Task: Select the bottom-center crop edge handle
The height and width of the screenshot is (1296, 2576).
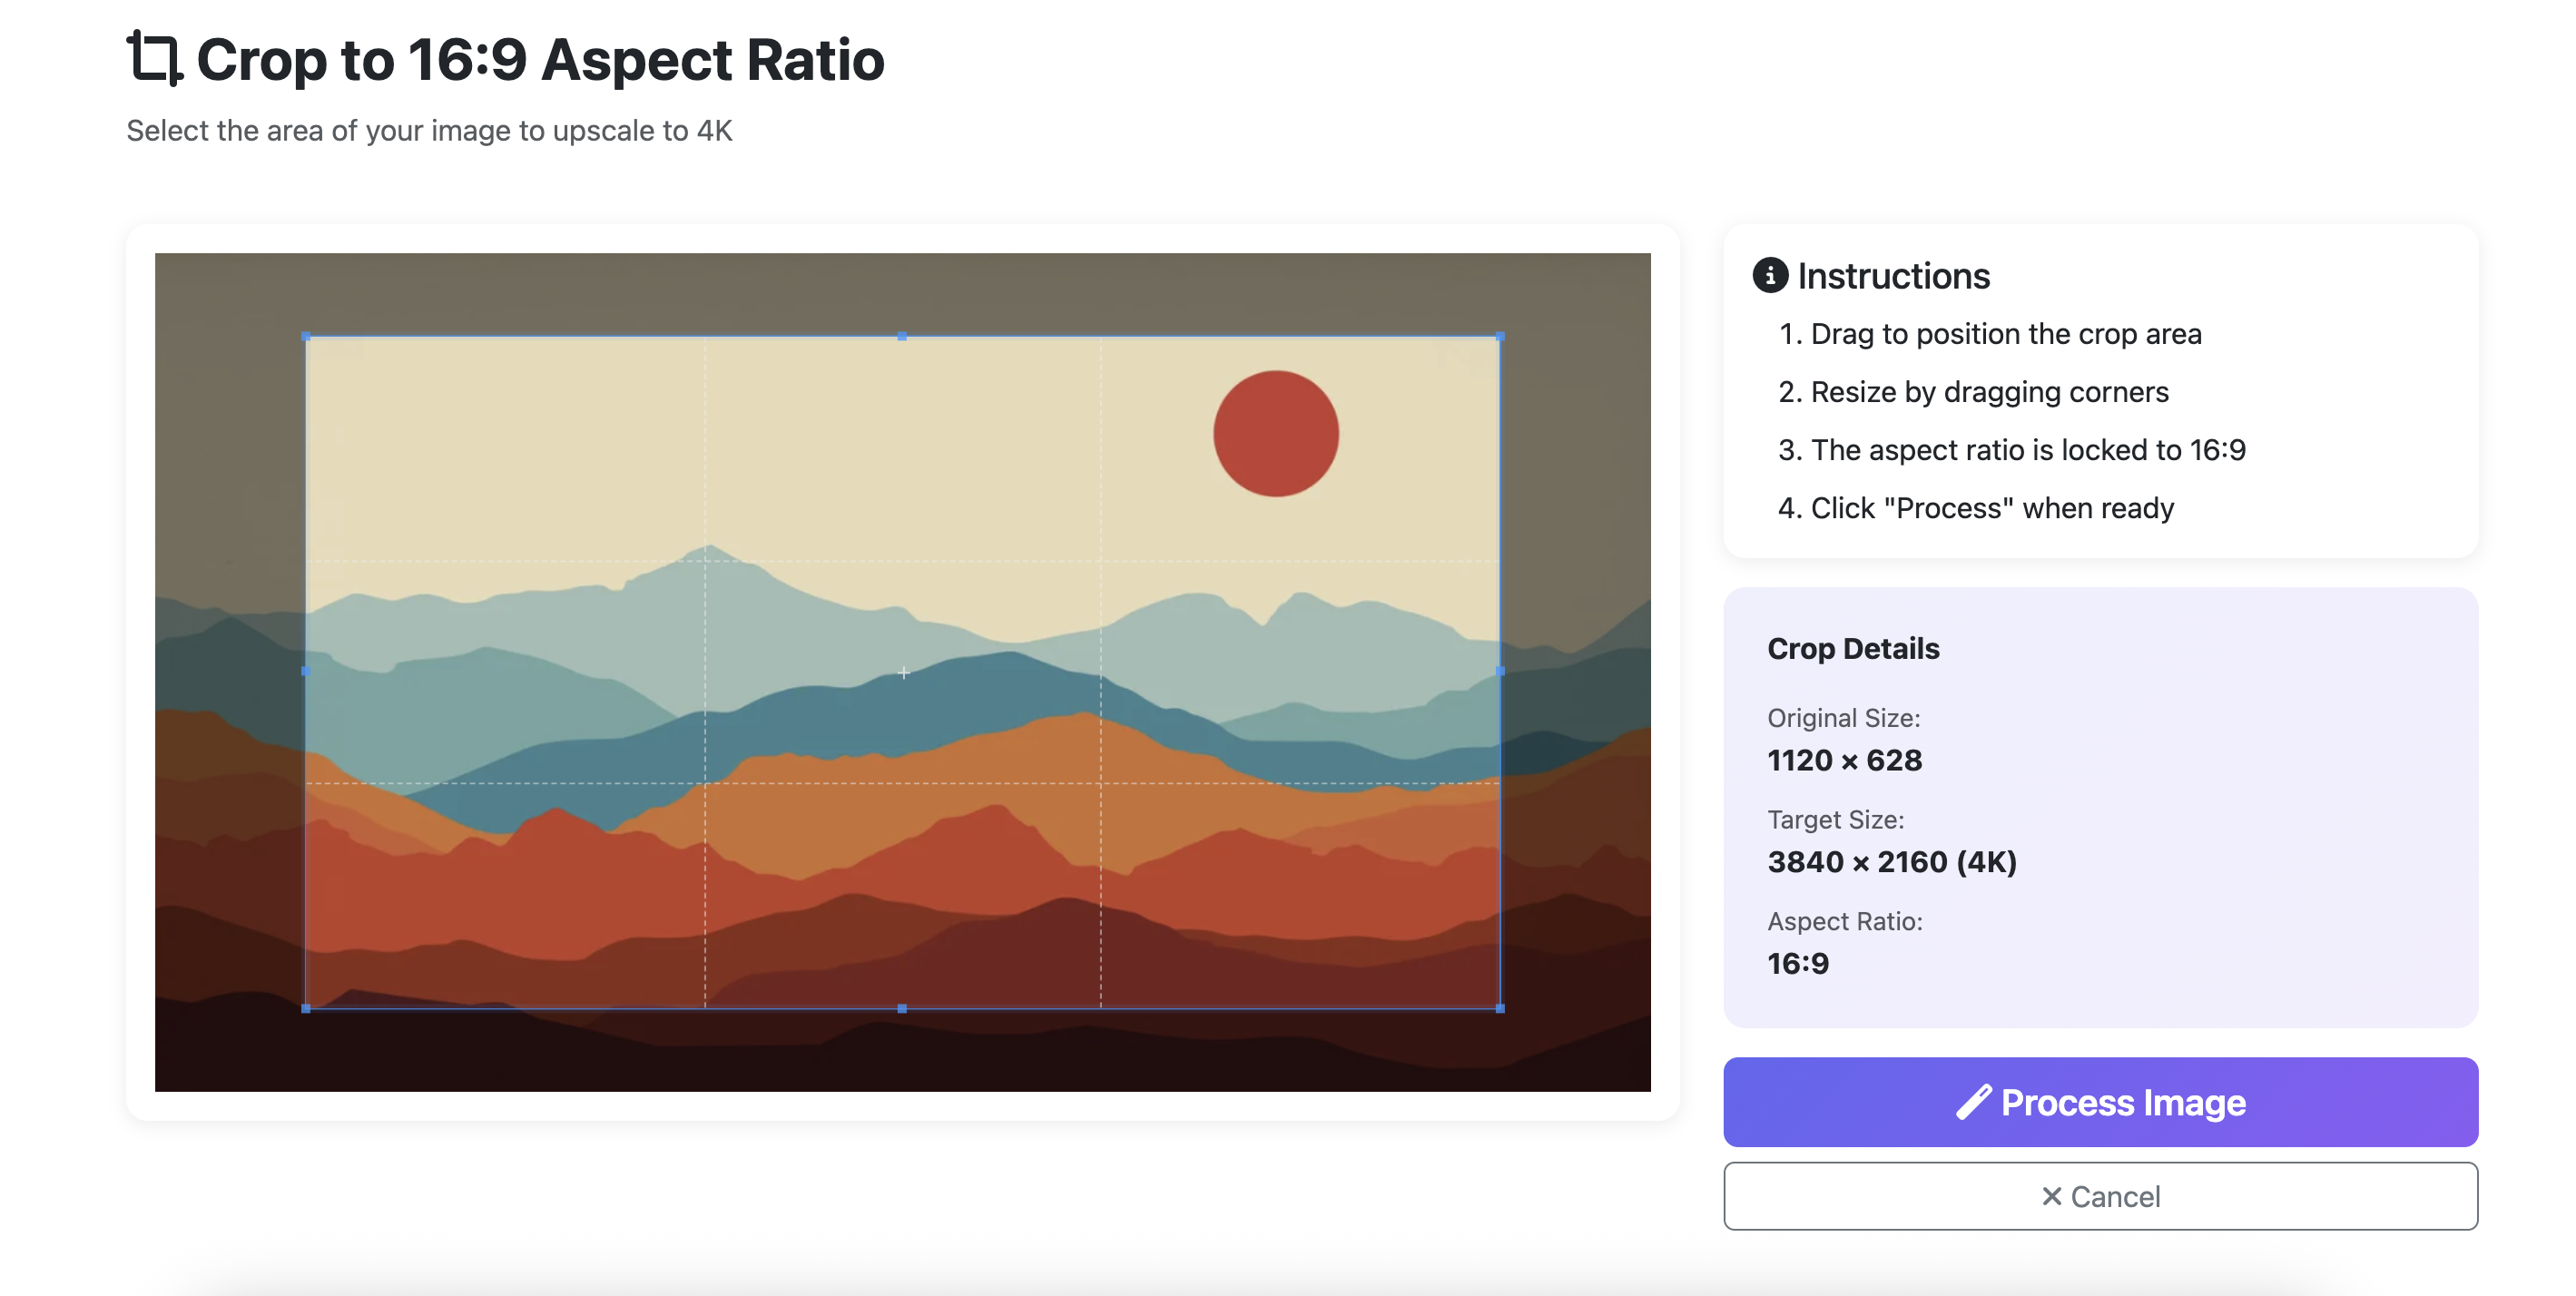Action: click(x=903, y=1009)
